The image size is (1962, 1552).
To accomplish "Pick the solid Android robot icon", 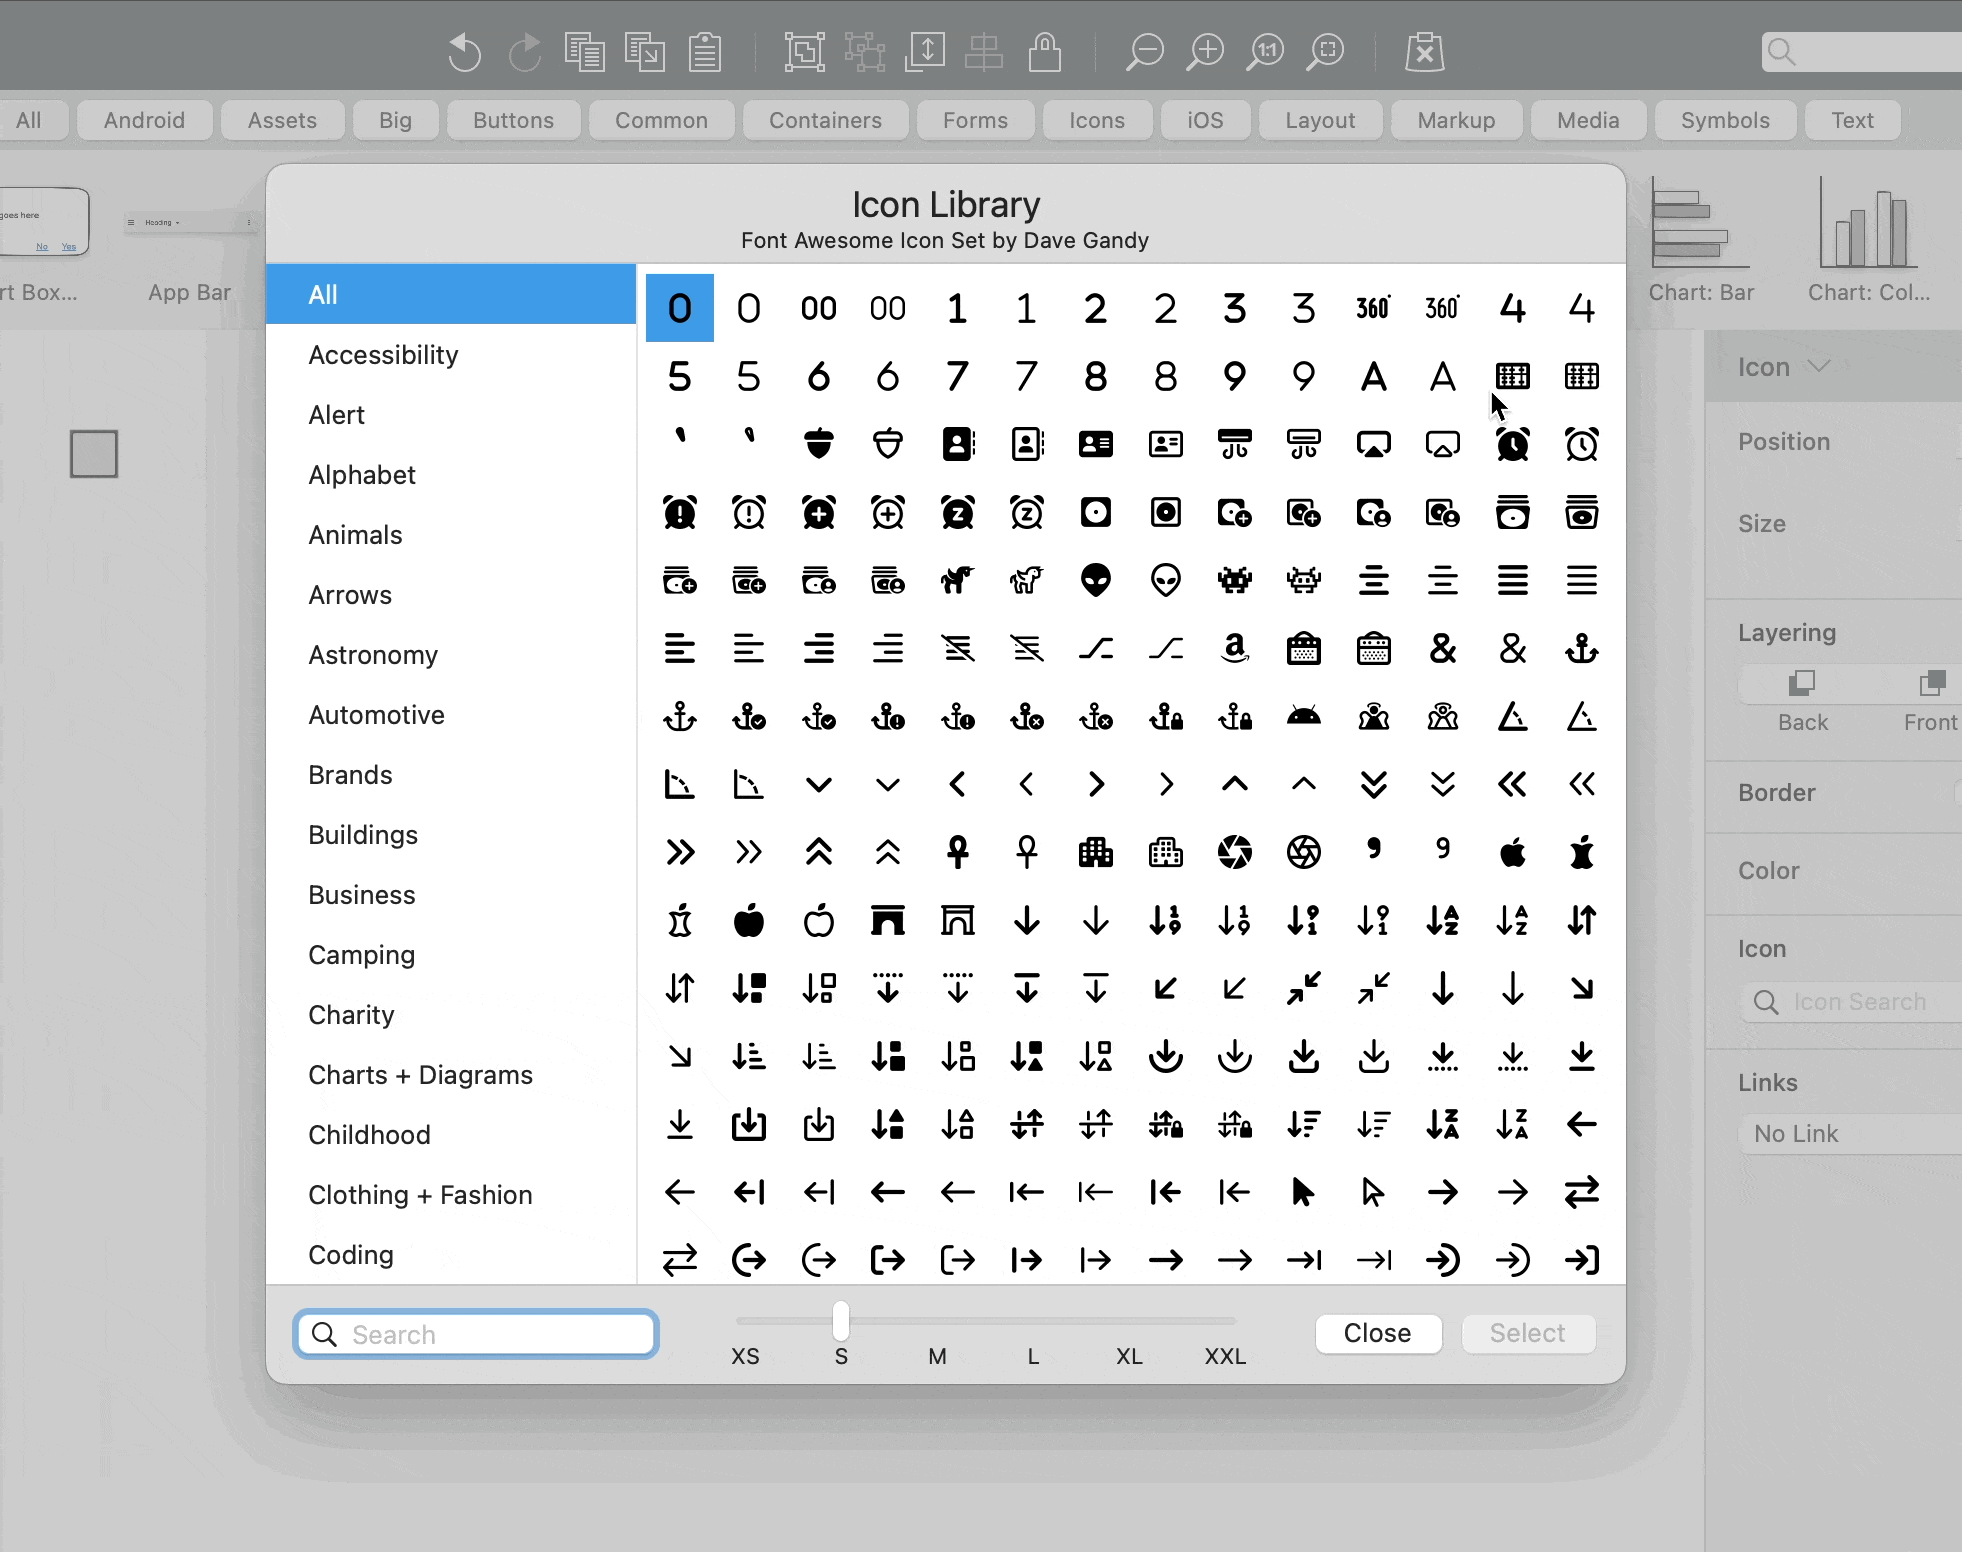I will (x=1304, y=717).
